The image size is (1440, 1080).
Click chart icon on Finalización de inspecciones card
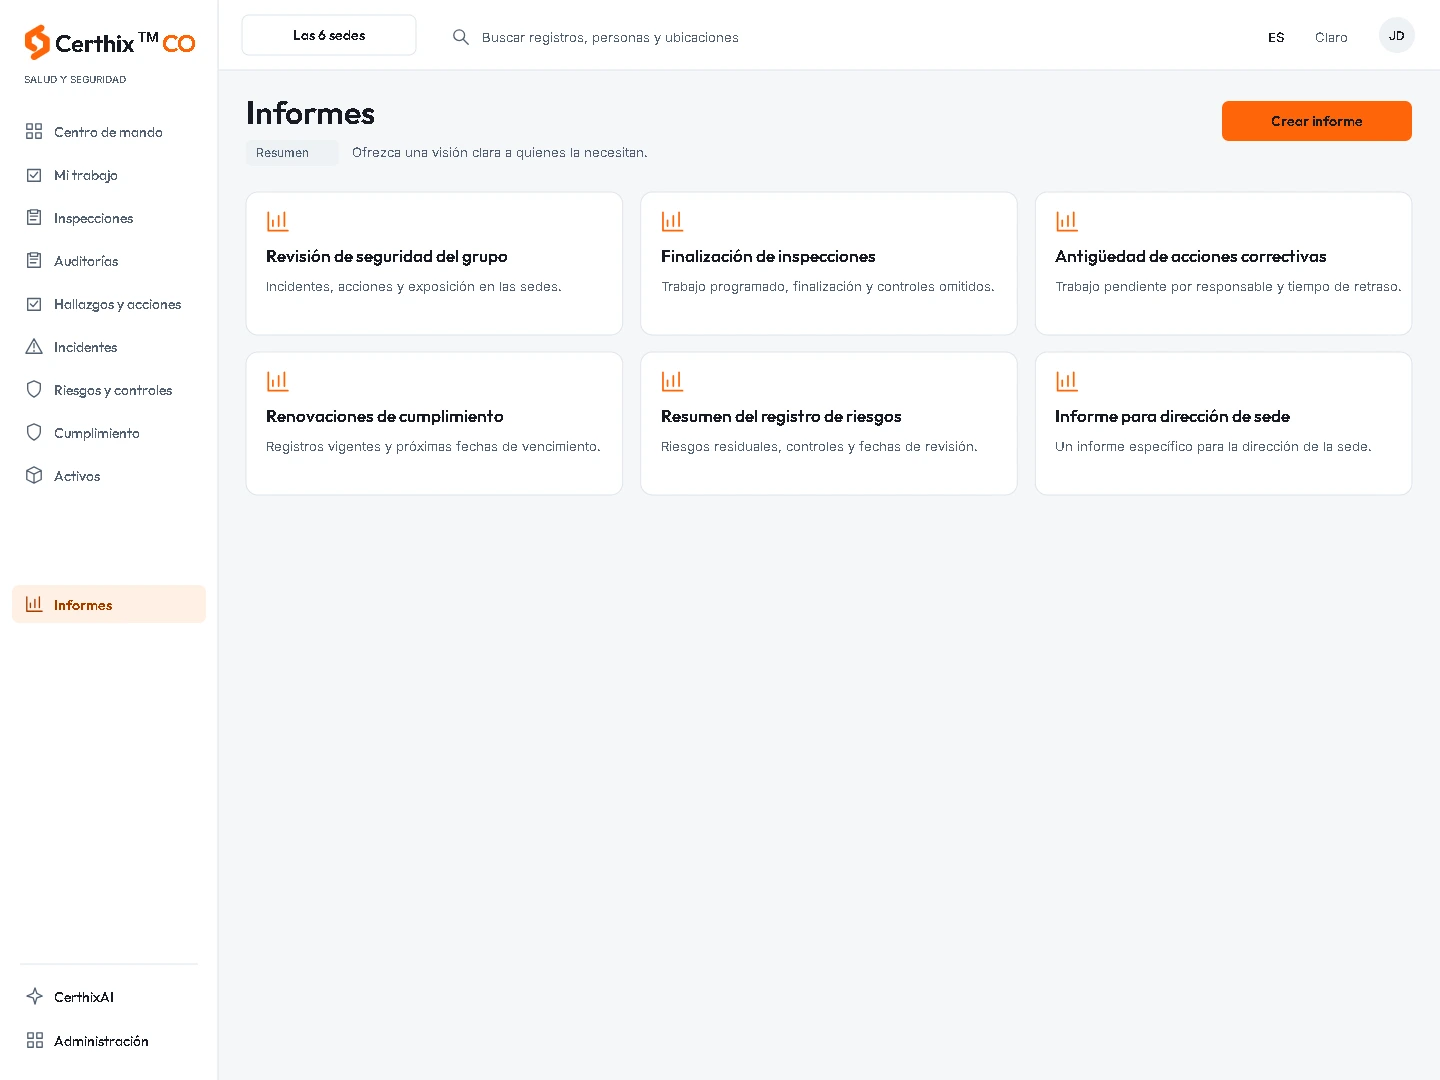[672, 221]
